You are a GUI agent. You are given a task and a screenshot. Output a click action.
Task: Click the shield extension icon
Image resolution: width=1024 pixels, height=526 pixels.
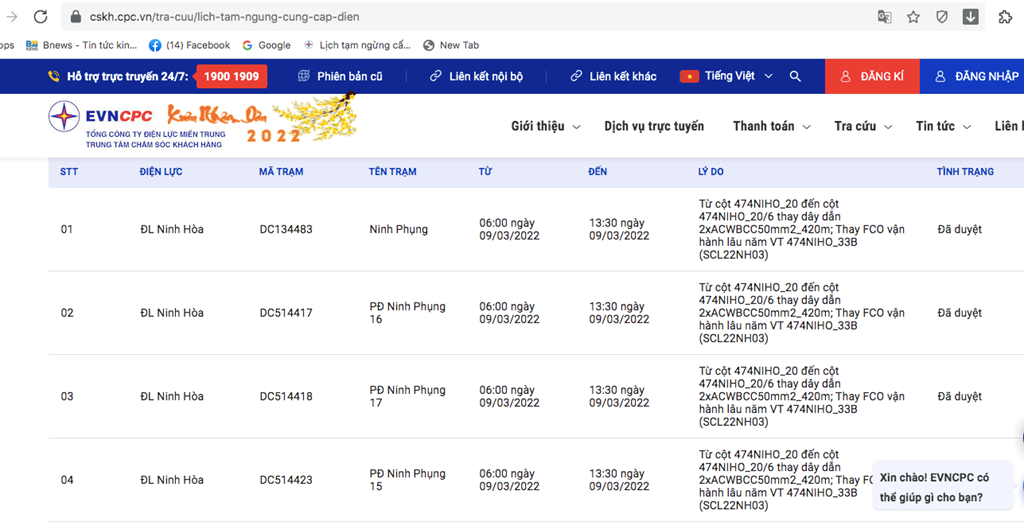point(942,17)
